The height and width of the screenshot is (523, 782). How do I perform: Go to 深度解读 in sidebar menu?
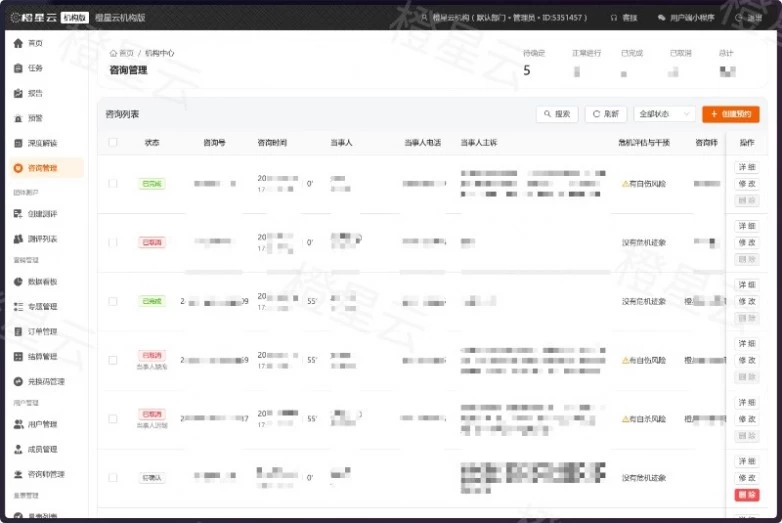42,143
